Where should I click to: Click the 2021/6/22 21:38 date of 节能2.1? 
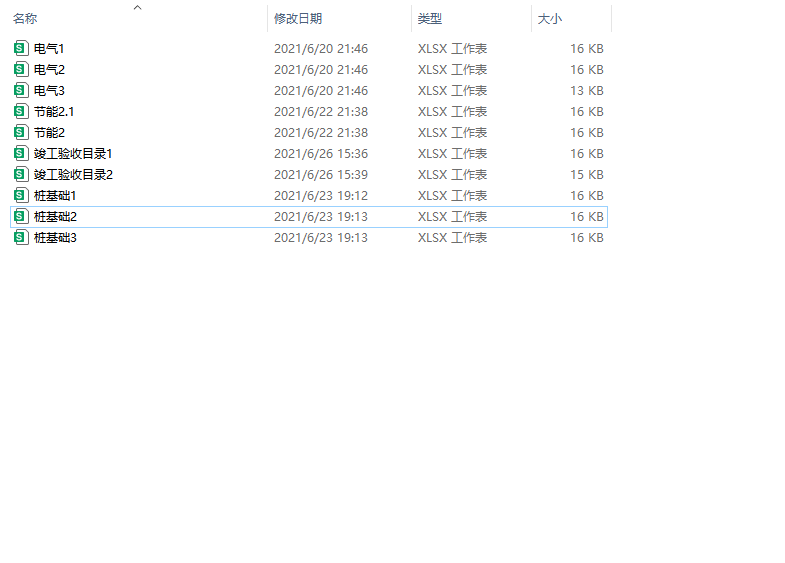(321, 111)
